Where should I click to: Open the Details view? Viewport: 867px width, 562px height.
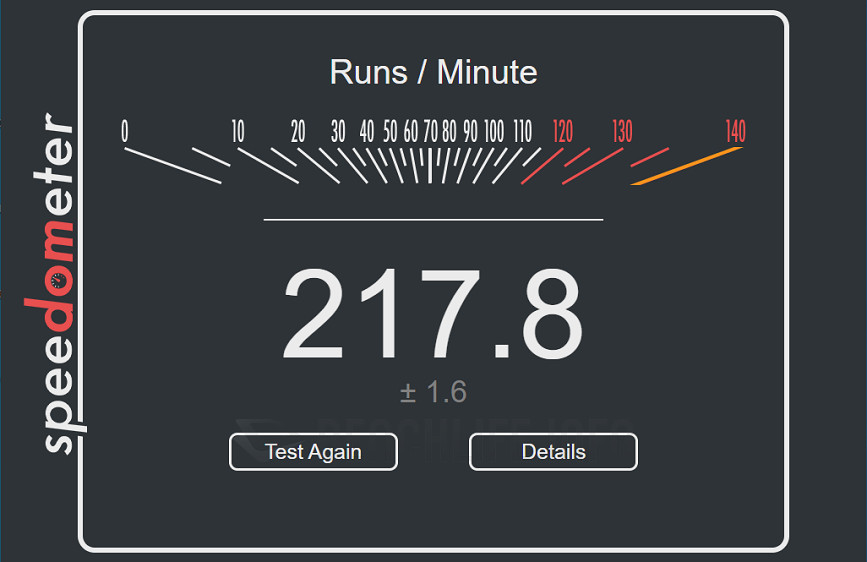click(x=553, y=452)
